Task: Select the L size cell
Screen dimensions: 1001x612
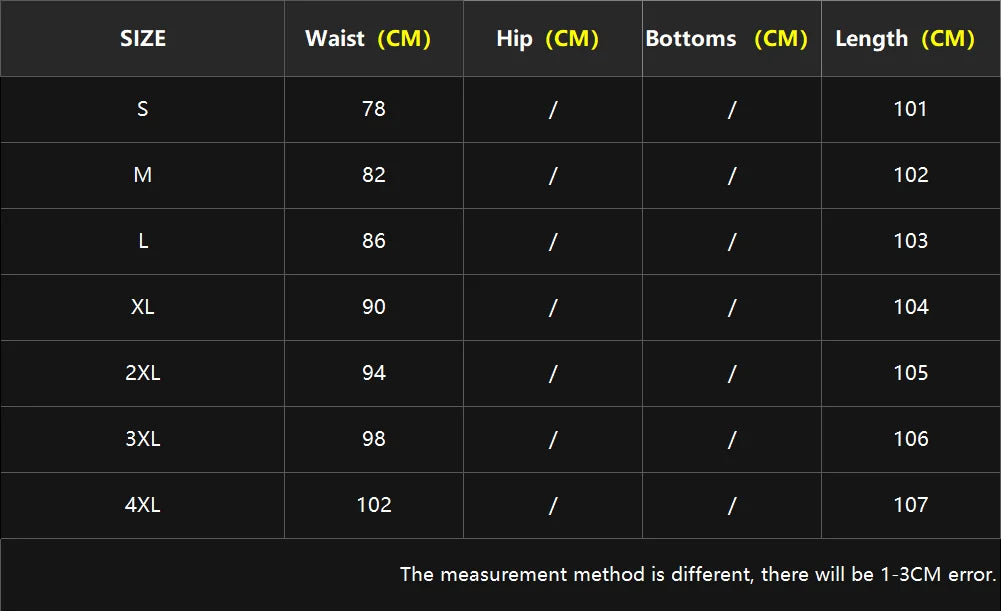Action: click(143, 241)
